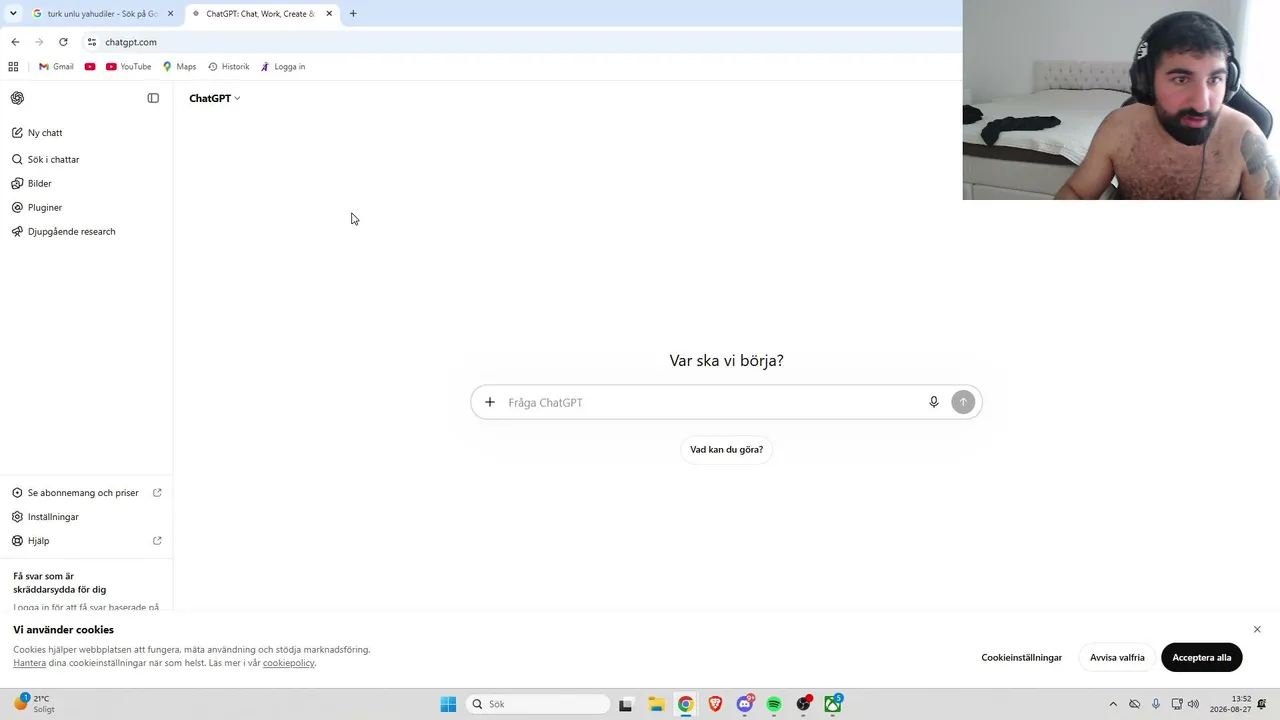Click Avvisa valfria button
The height and width of the screenshot is (720, 1280).
click(1117, 657)
